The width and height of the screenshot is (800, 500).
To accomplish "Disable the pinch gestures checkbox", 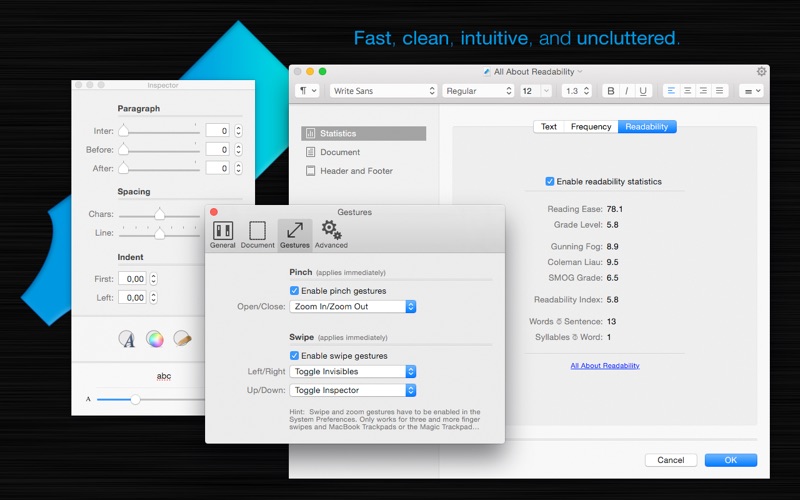I will (294, 291).
